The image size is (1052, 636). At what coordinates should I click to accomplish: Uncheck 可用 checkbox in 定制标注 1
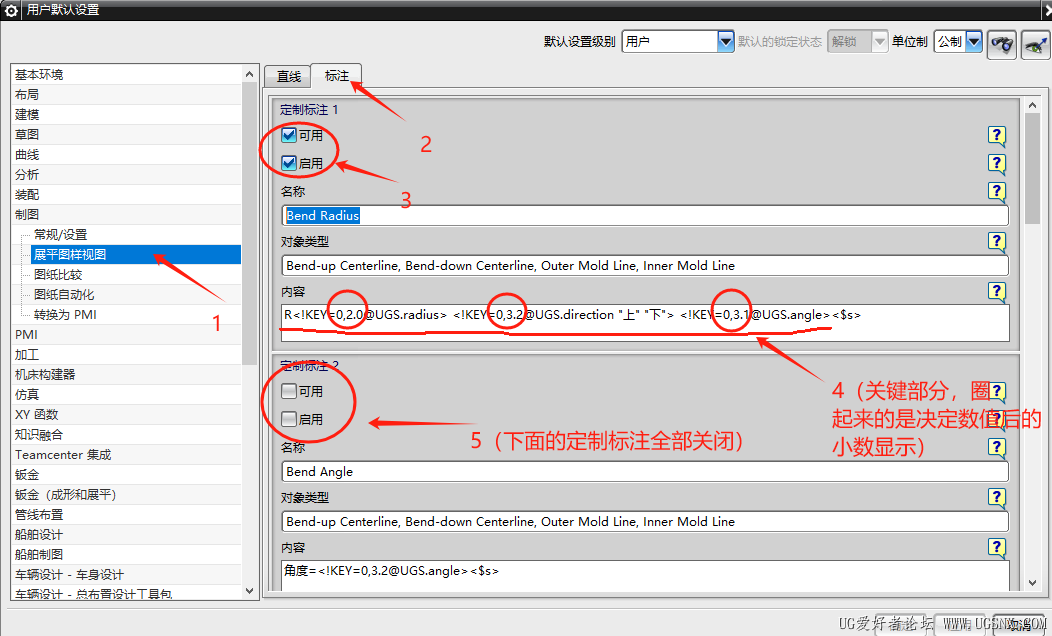point(289,135)
